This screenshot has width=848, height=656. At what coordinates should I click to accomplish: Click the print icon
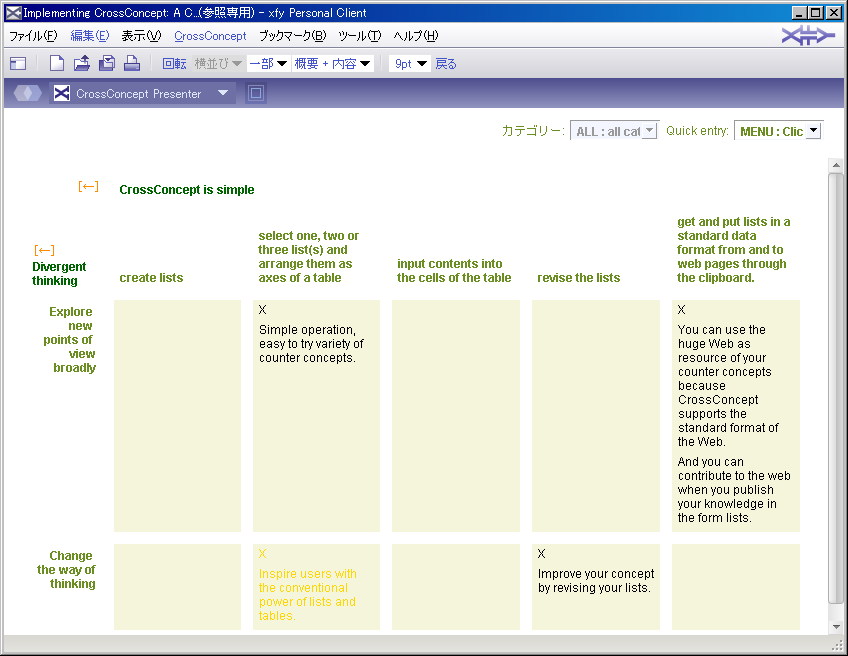coord(132,64)
